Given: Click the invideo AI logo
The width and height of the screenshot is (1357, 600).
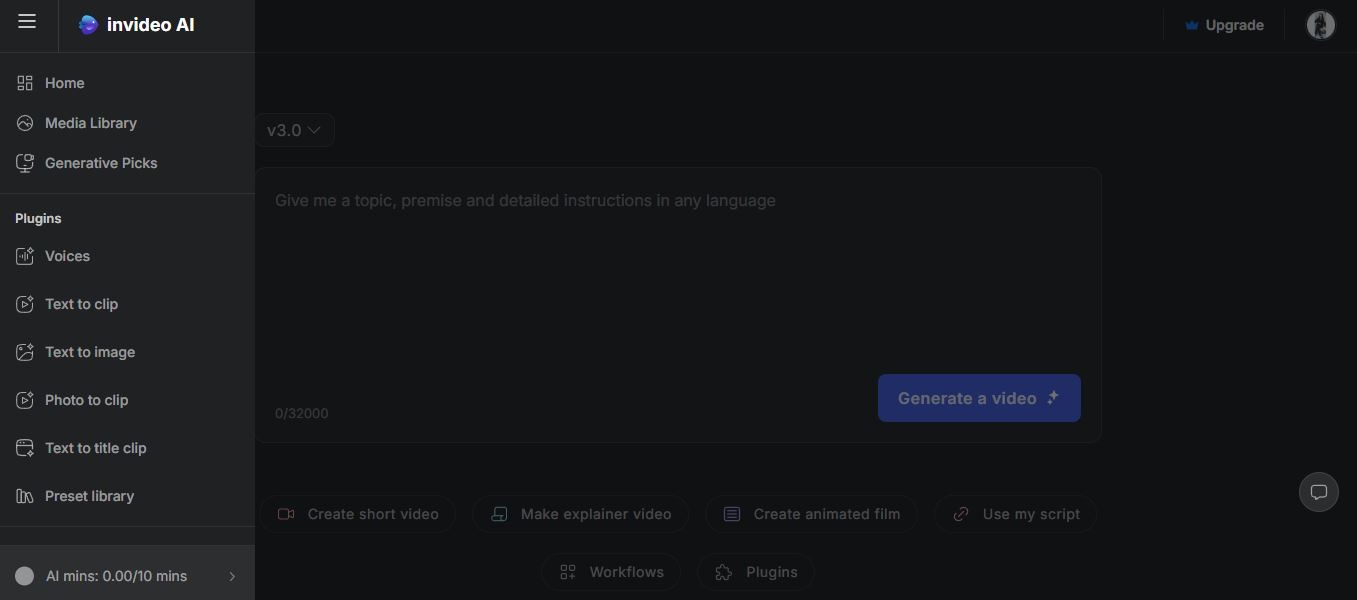Looking at the screenshot, I should pos(137,25).
